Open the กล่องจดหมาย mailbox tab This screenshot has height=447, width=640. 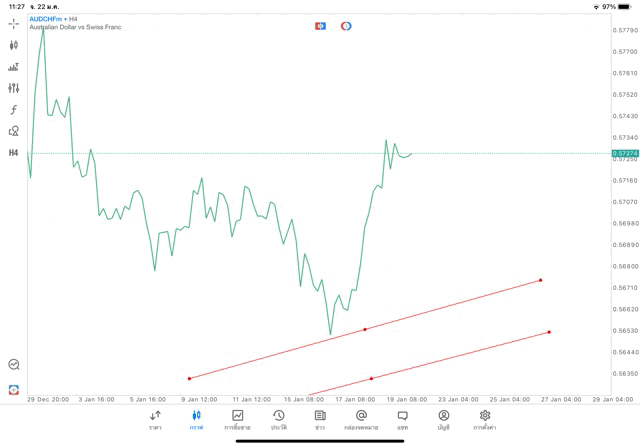click(x=361, y=420)
